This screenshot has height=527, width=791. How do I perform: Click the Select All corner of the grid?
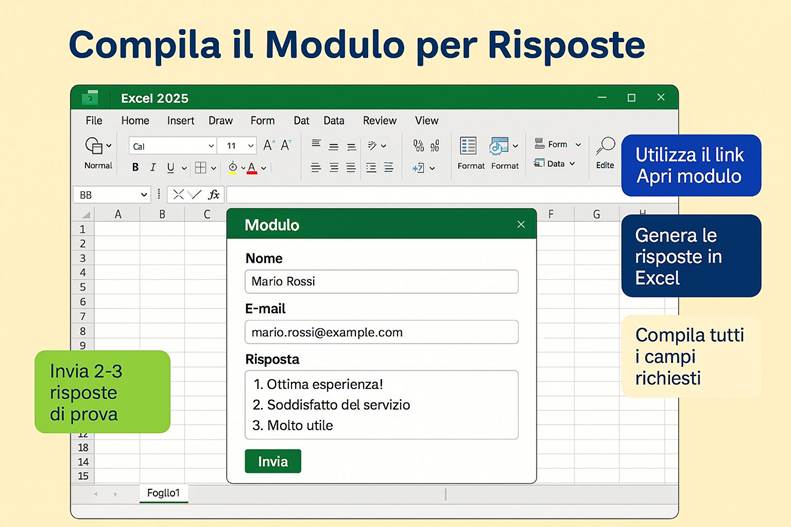coord(86,215)
